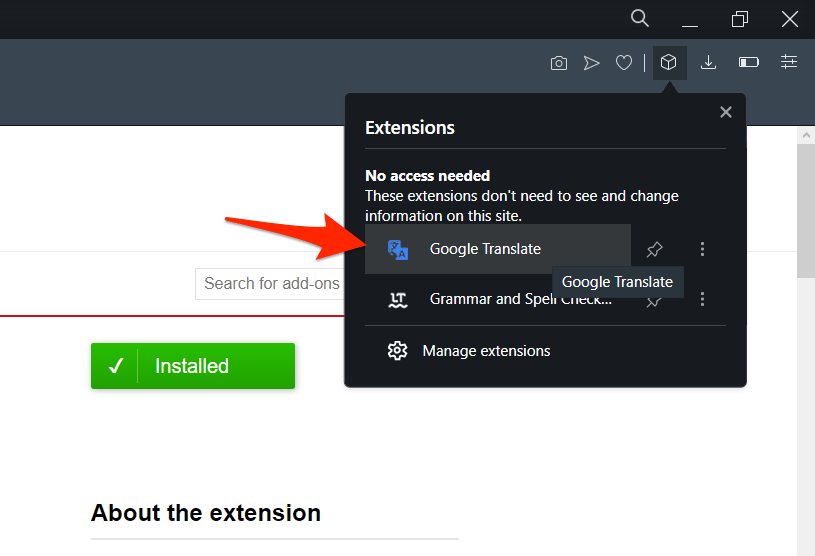The width and height of the screenshot is (815, 556).
Task: Click the scrollbar up arrow
Action: tap(806, 135)
